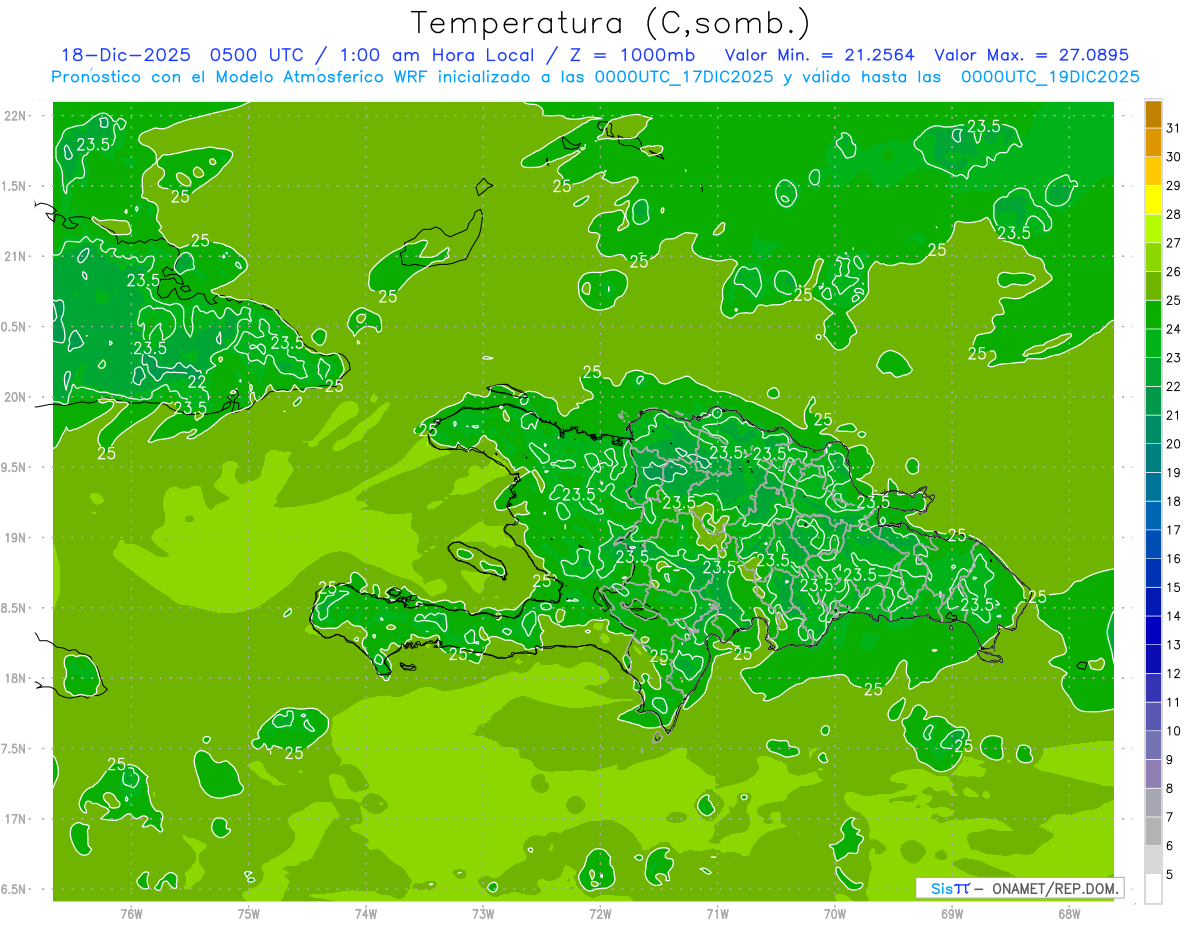Click the yellow legend swatch between 28 and 29
This screenshot has height=927, width=1200.
click(1153, 200)
